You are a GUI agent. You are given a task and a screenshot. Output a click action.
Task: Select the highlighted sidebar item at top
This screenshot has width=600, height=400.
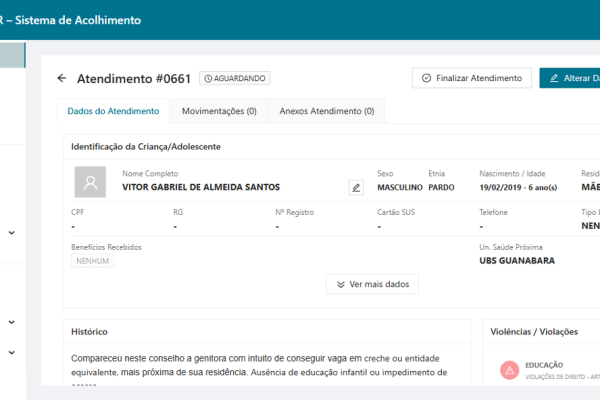(x=13, y=54)
